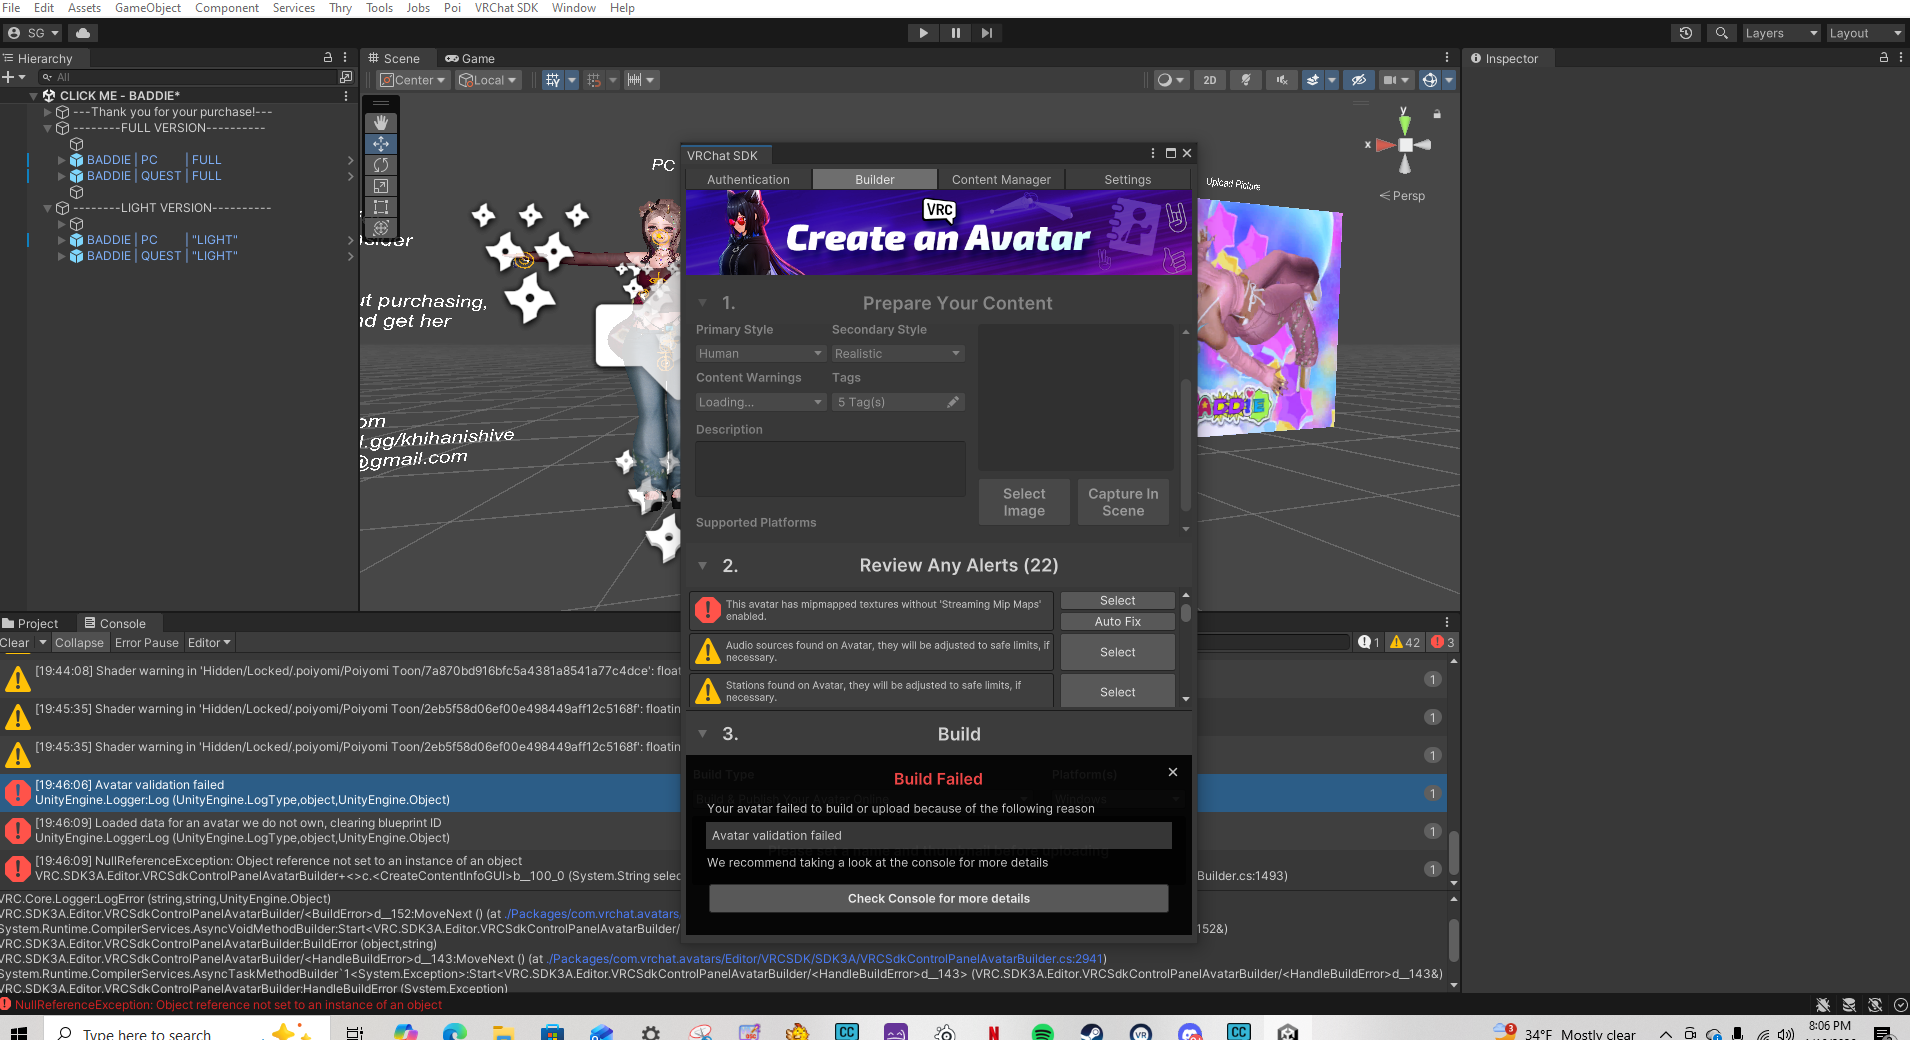Viewport: 1910px width, 1040px height.
Task: Open the Authentication tab in VRChat SDK
Action: pos(748,180)
